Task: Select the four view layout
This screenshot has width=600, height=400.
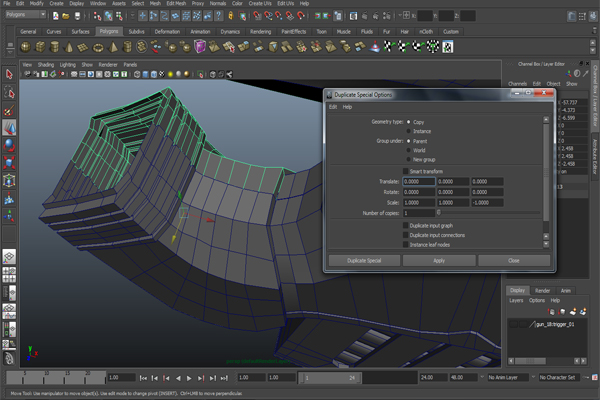Action: click(9, 274)
